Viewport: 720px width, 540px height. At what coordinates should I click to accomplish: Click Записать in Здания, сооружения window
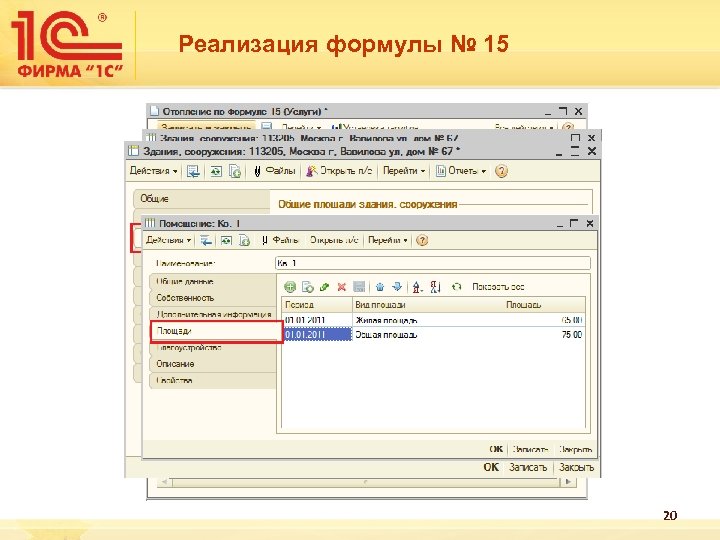pyautogui.click(x=528, y=467)
